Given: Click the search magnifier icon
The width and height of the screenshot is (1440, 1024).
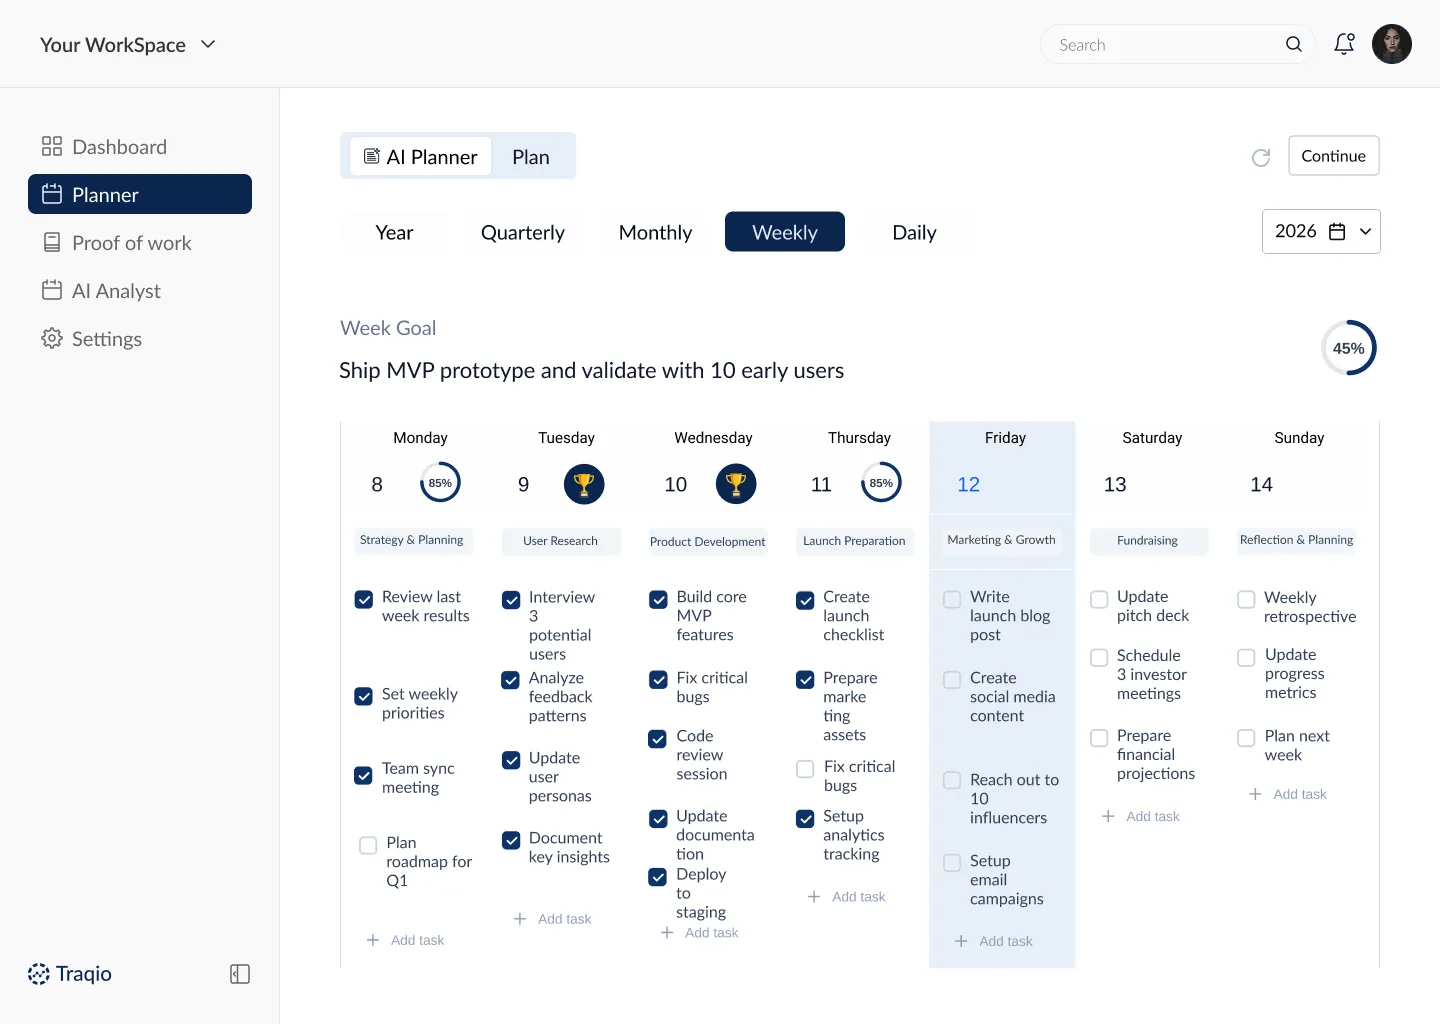Looking at the screenshot, I should [1293, 44].
